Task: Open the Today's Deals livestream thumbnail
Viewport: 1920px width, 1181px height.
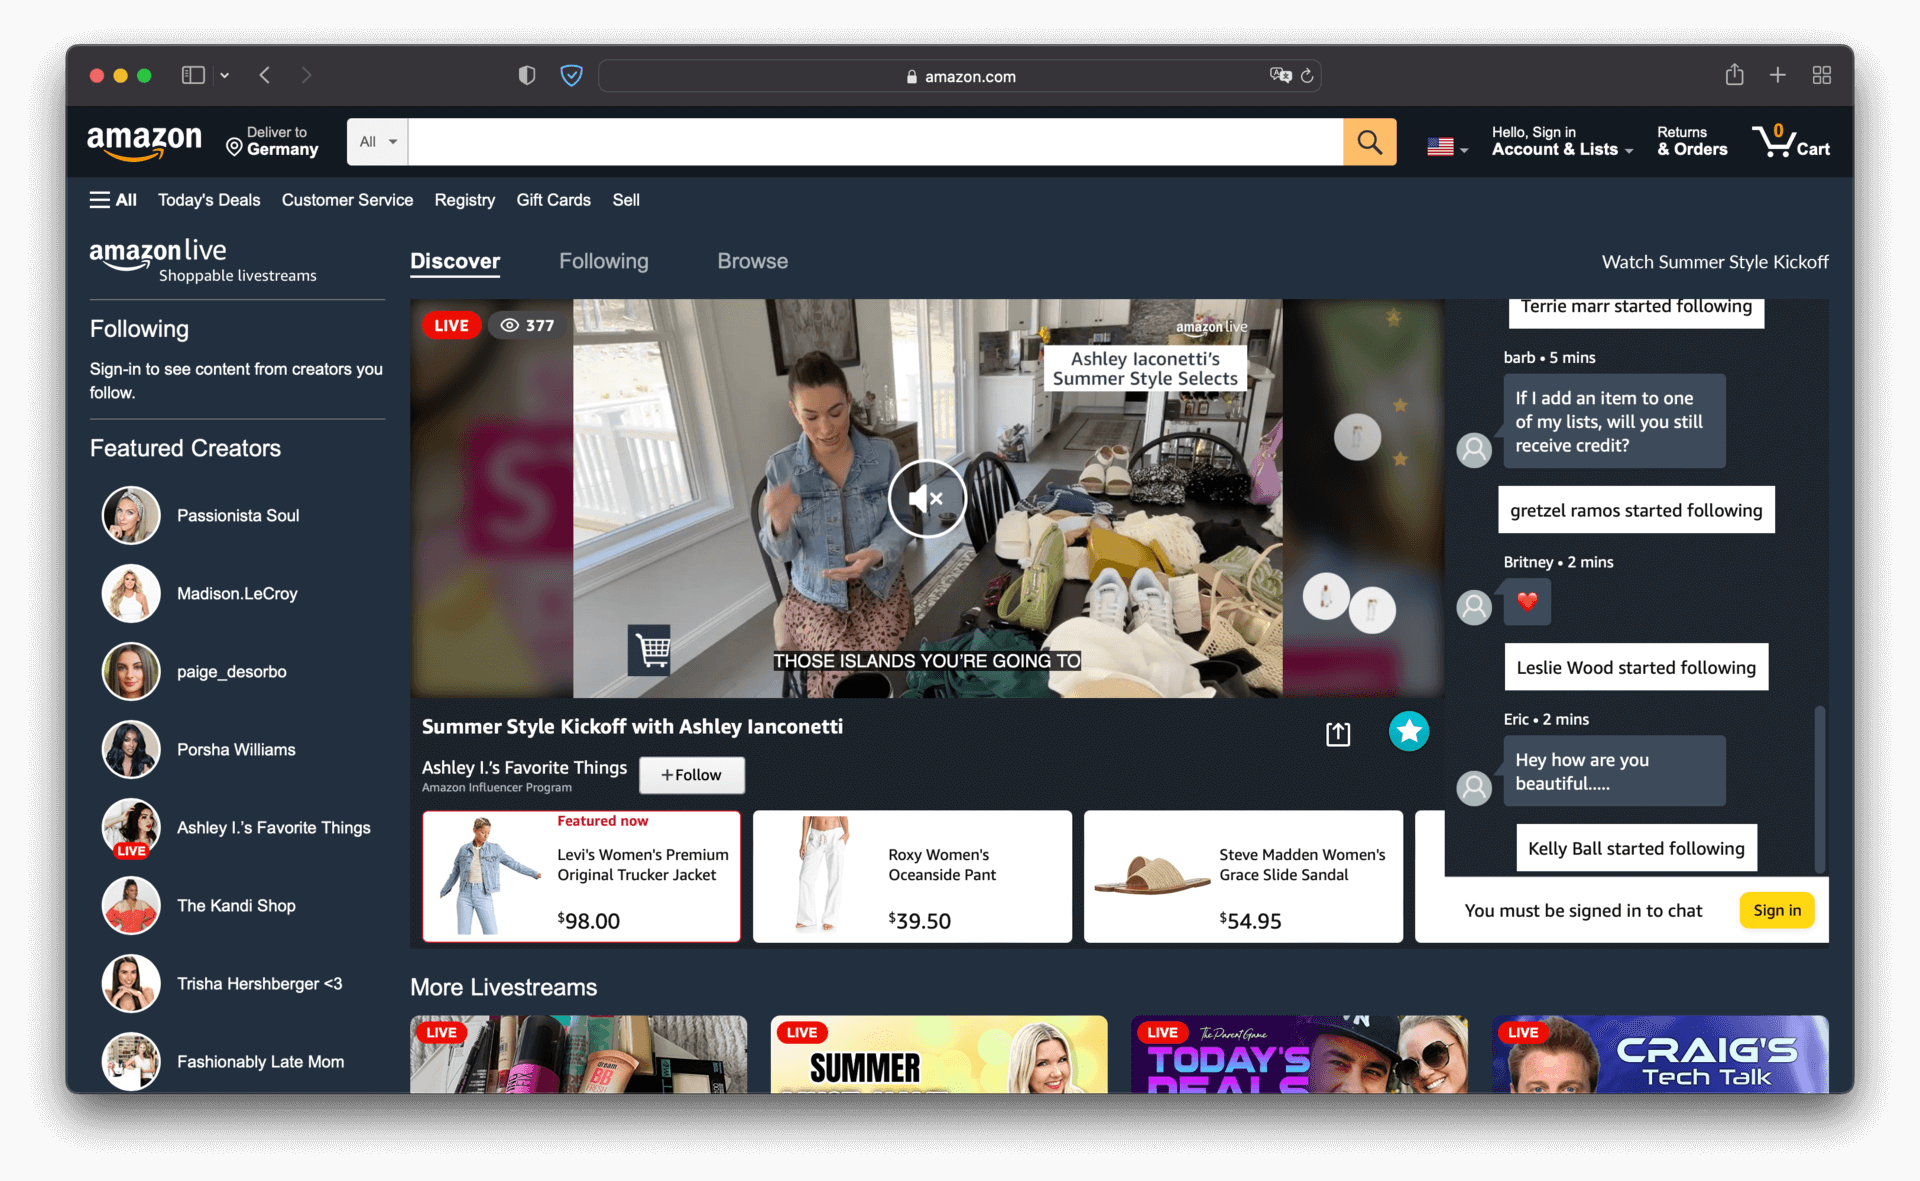Action: point(1299,1054)
